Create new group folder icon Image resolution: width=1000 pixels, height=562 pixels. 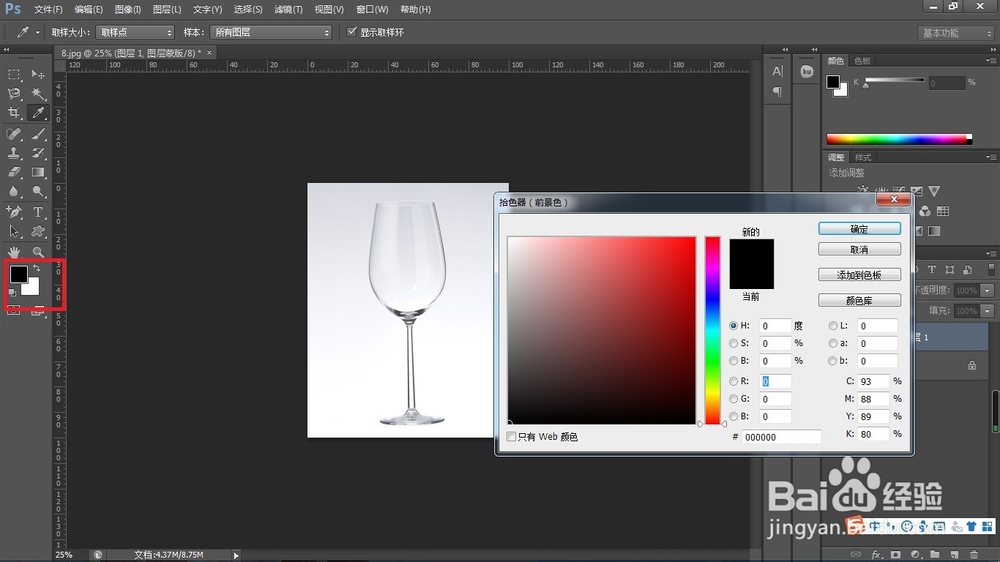935,554
